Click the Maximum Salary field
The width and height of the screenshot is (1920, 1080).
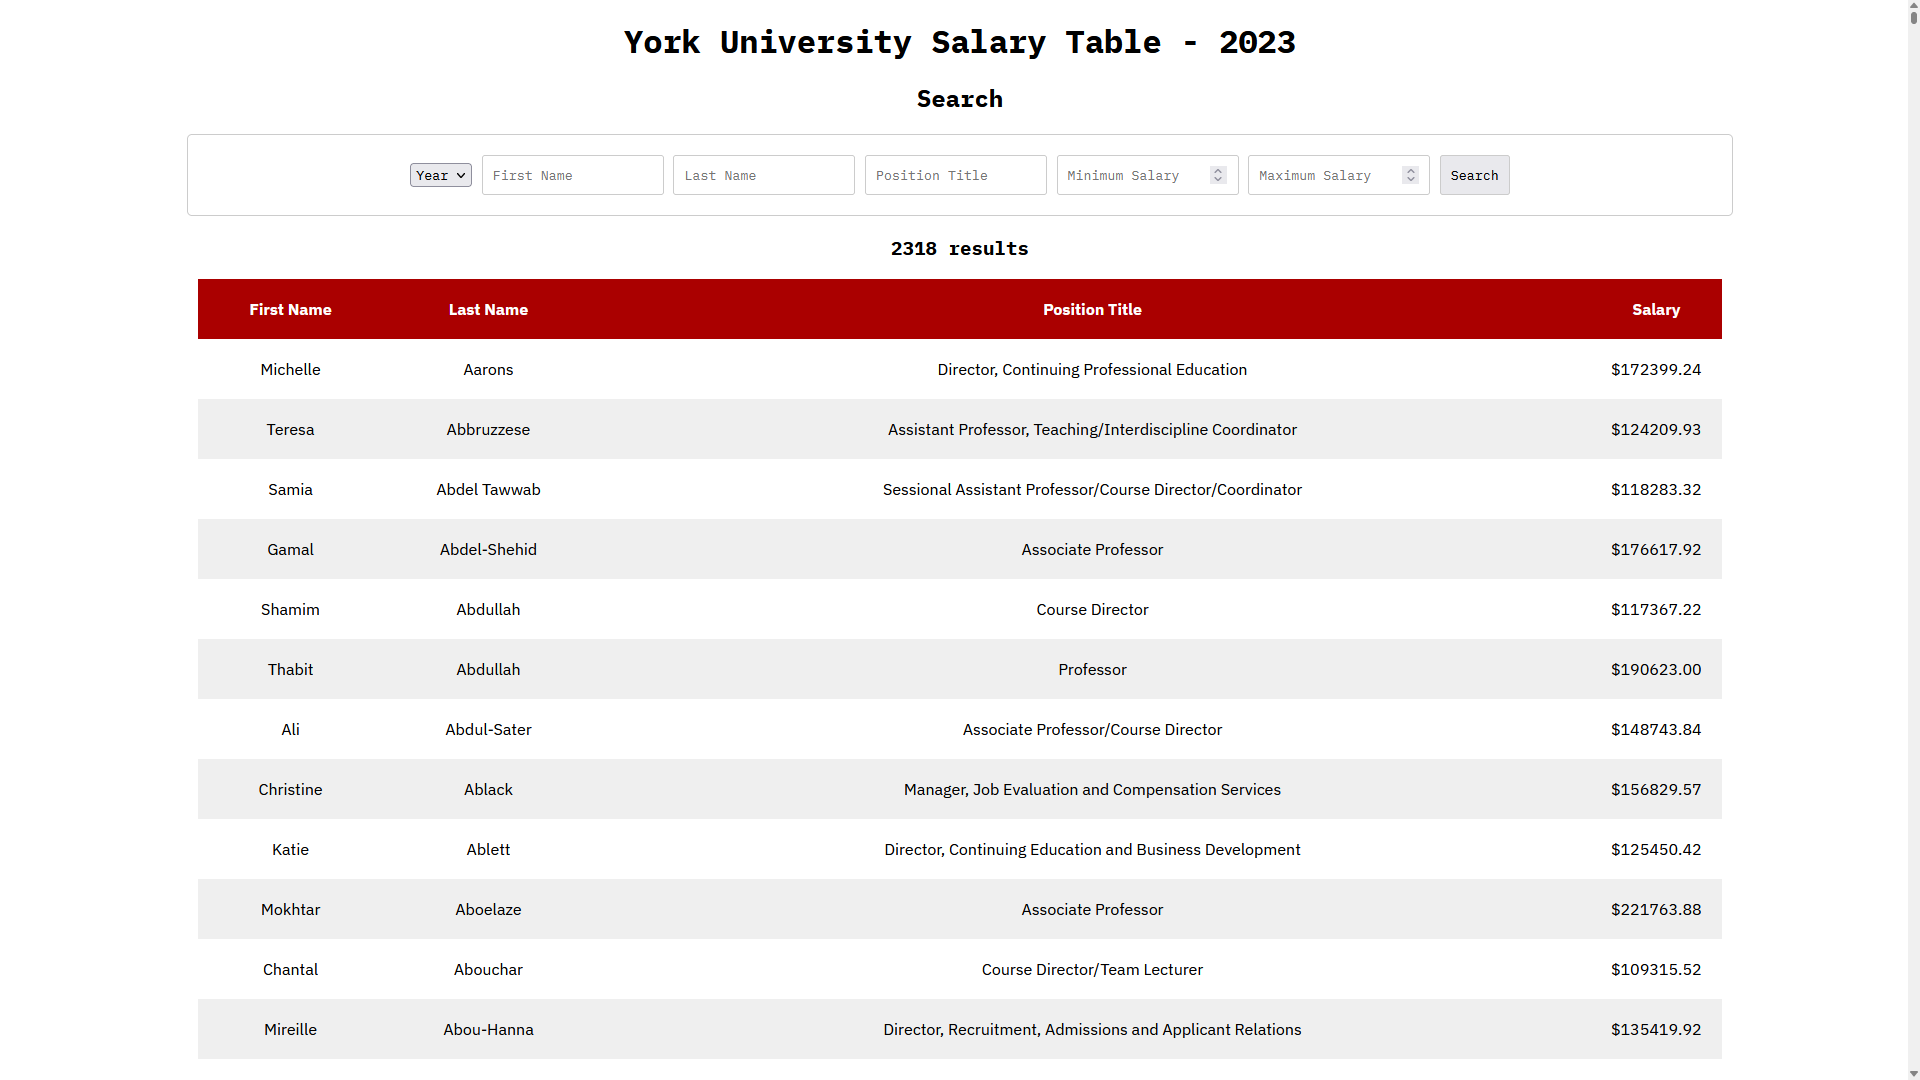pos(1325,175)
